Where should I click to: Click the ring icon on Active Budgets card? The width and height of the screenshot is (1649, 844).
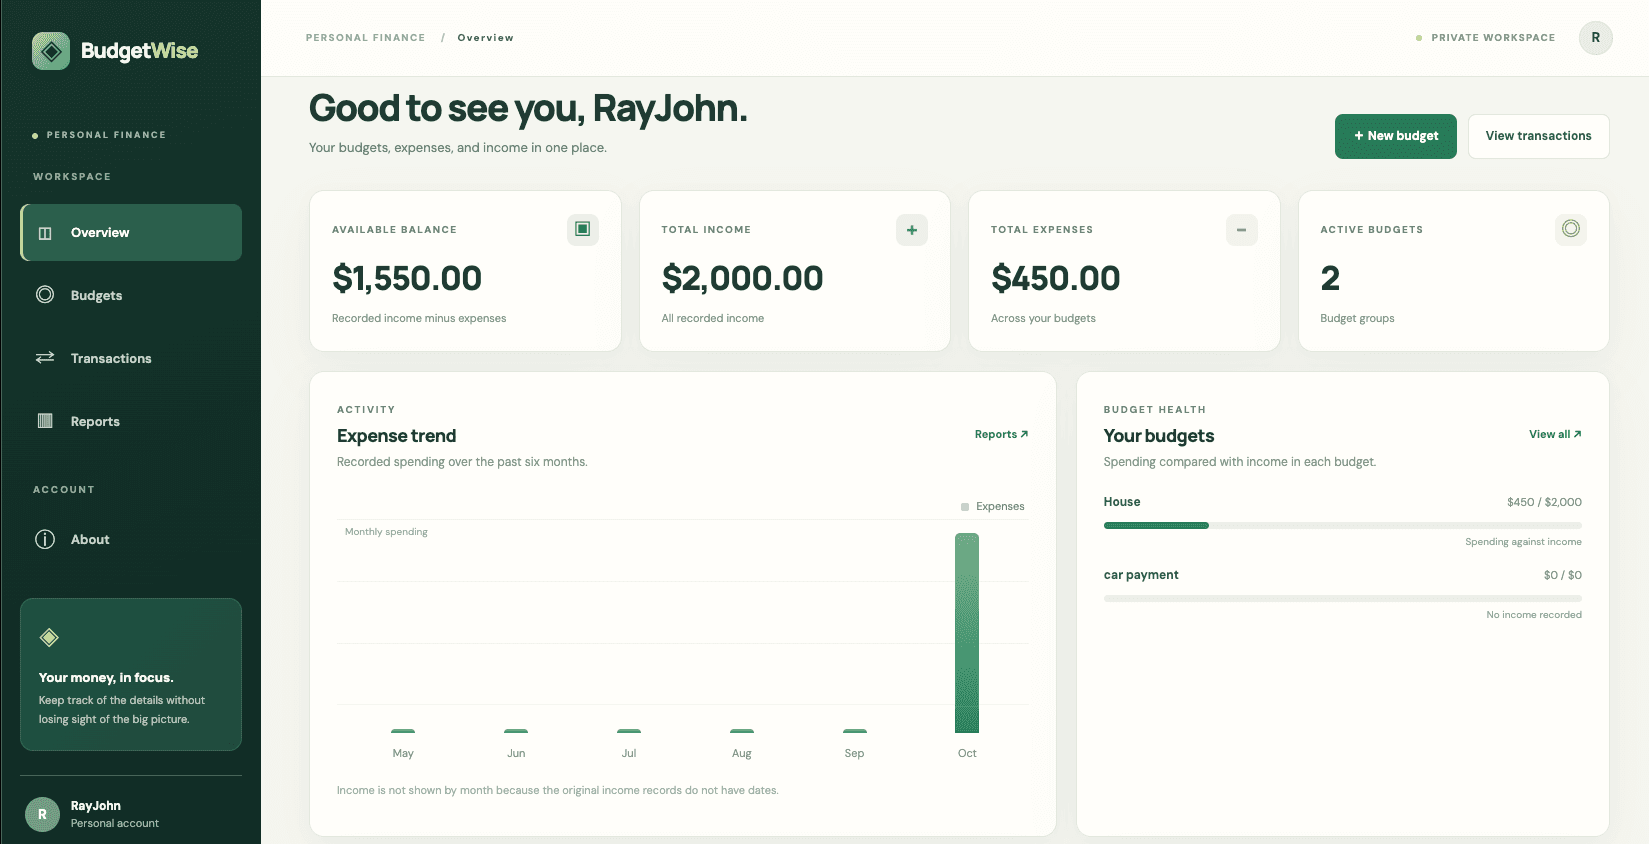pyautogui.click(x=1571, y=229)
